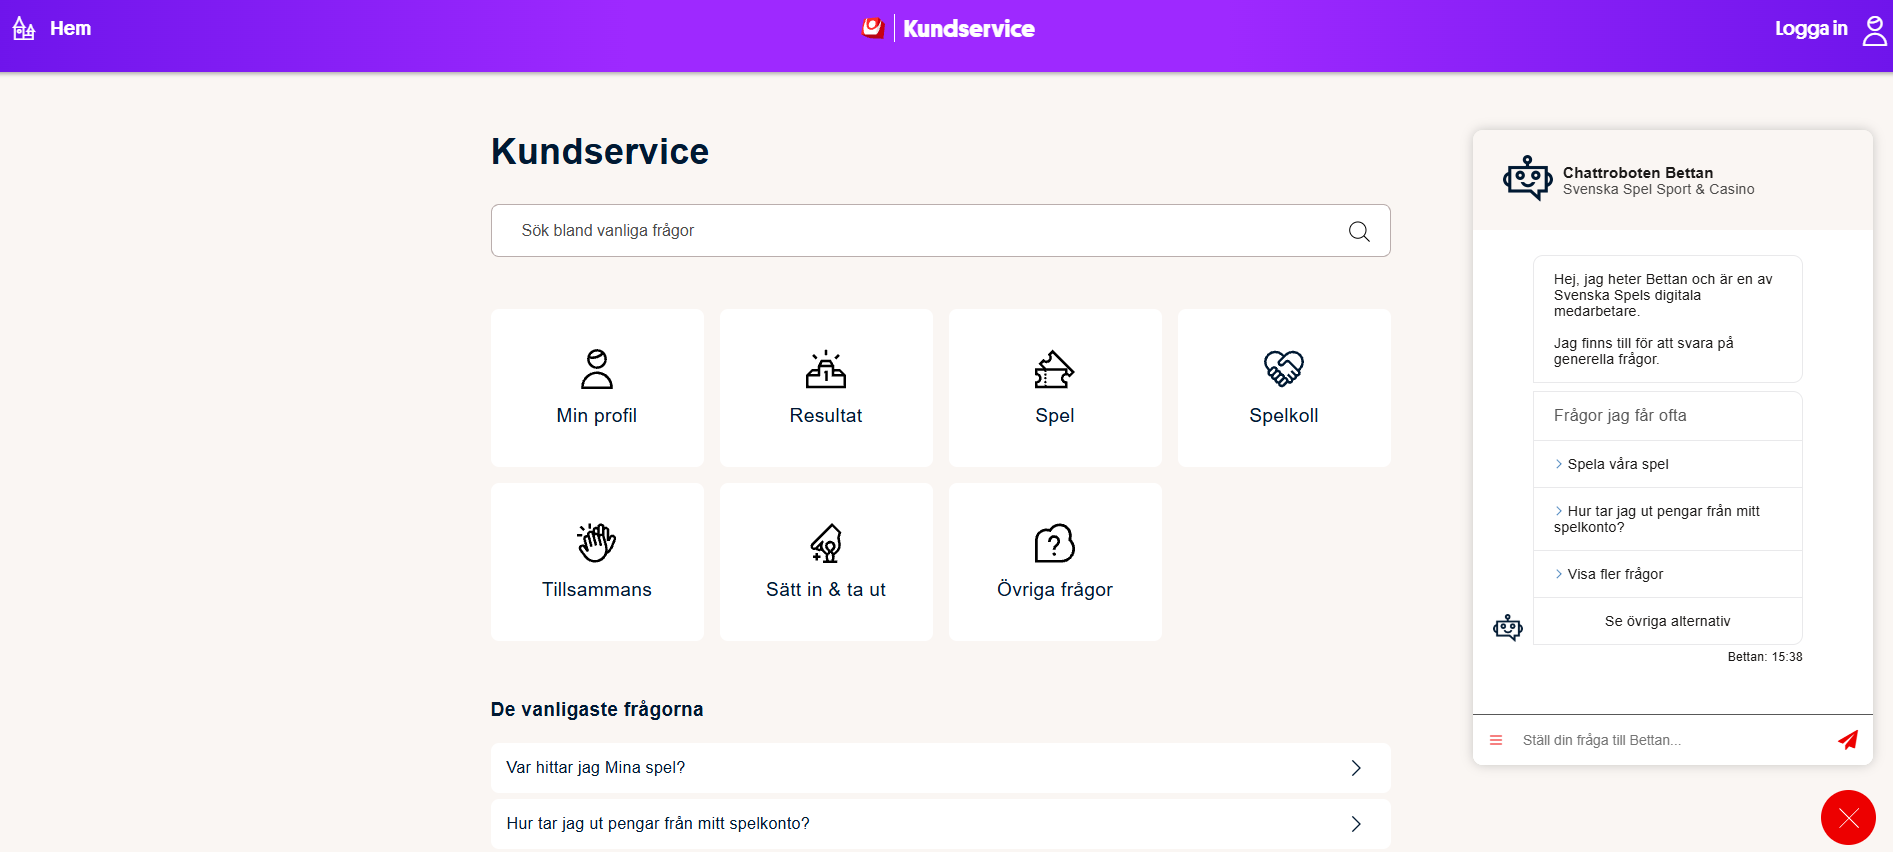Open the chat hamburger menu icon

(x=1496, y=740)
